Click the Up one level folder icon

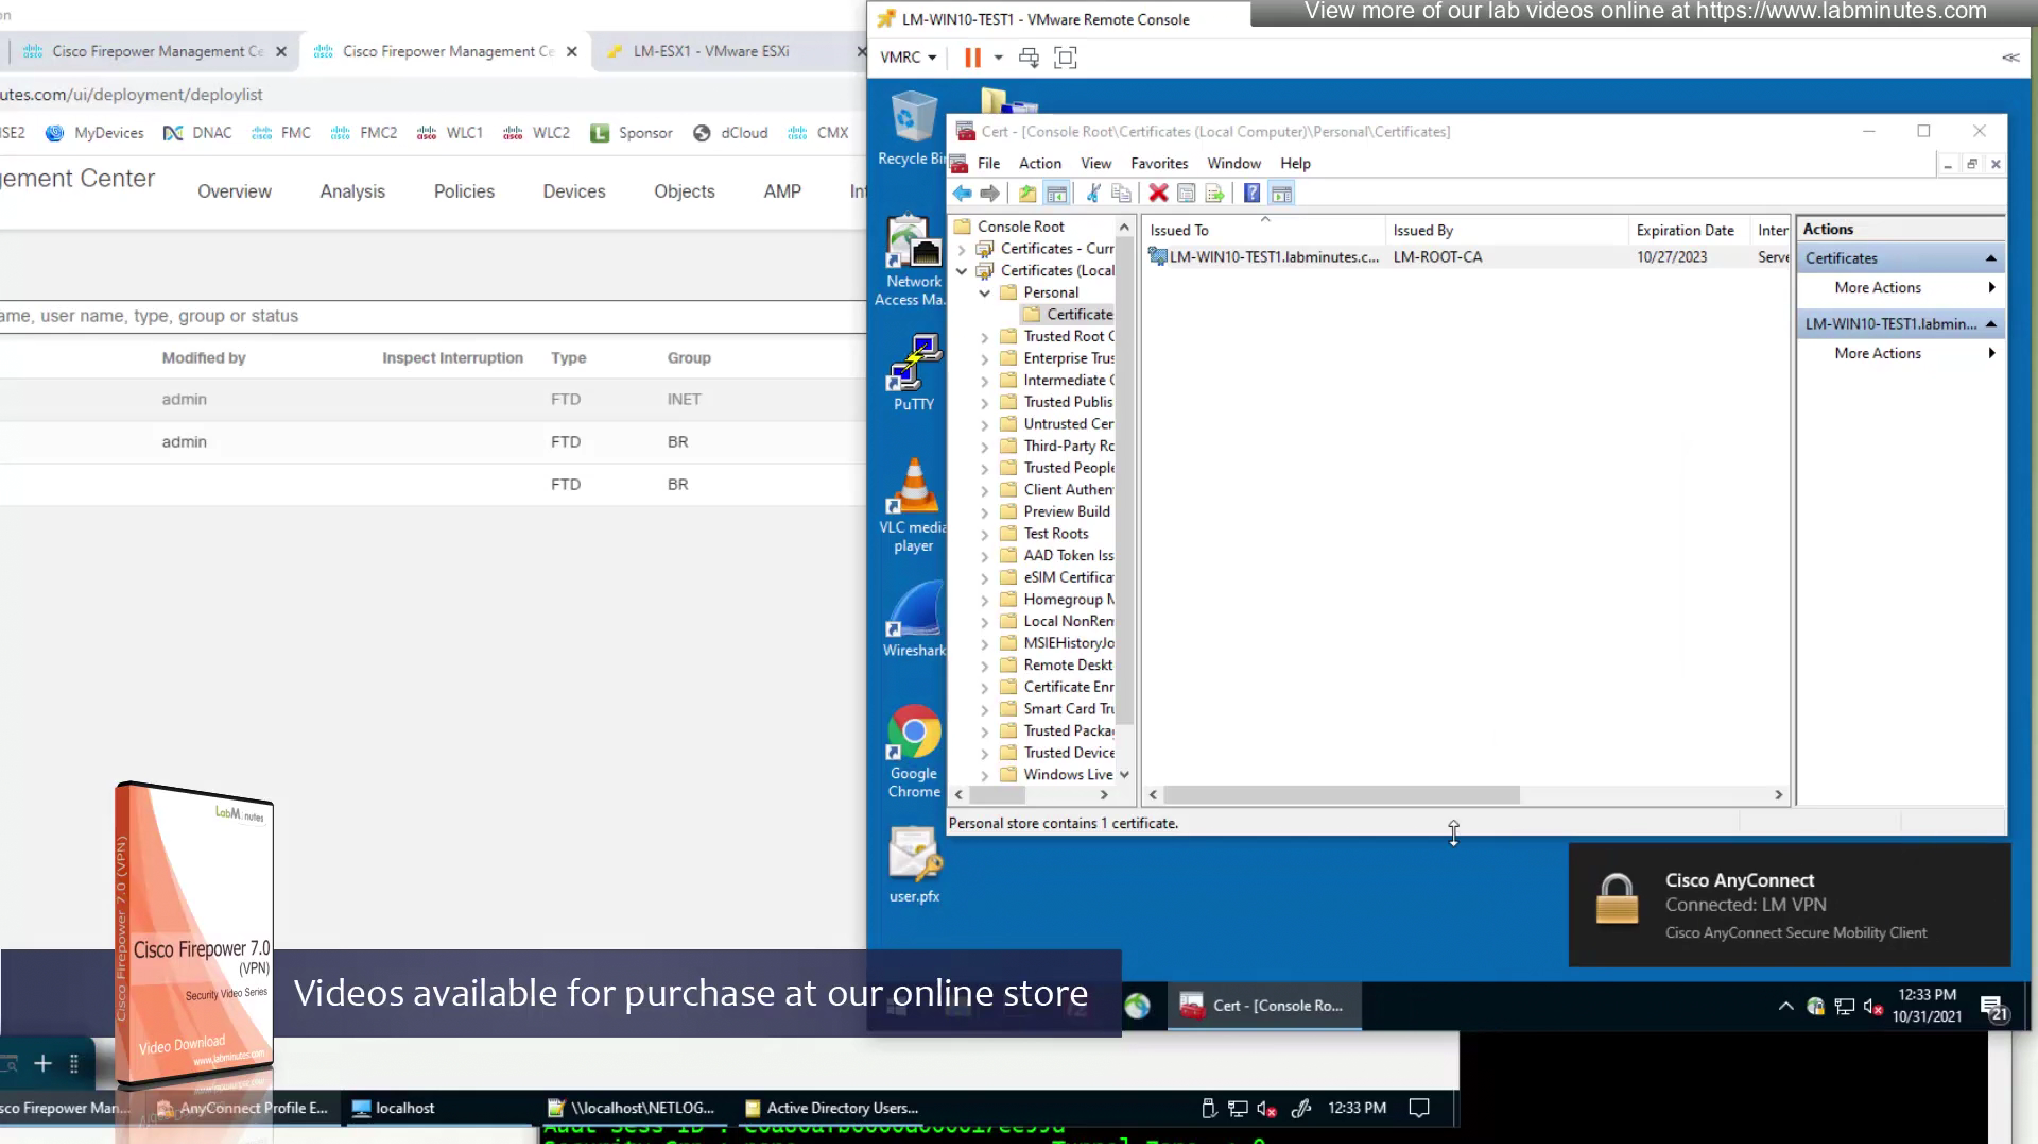(1027, 193)
